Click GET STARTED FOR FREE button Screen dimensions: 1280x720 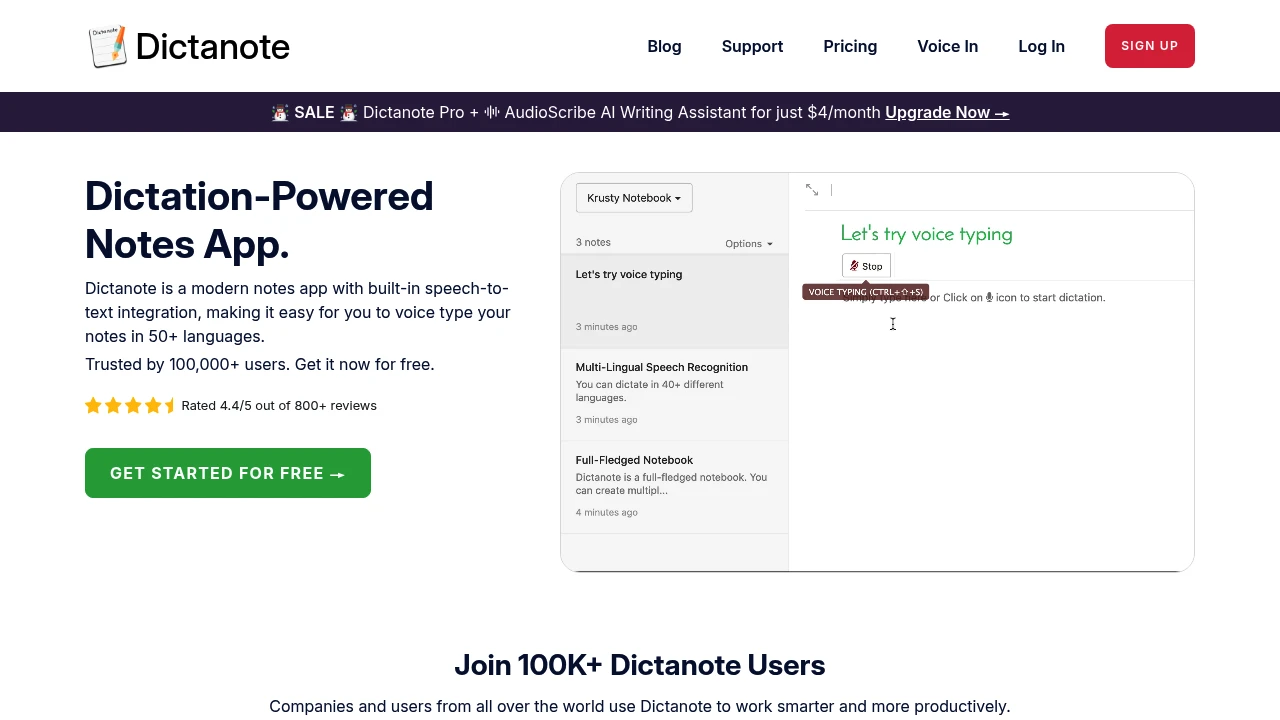coord(228,473)
